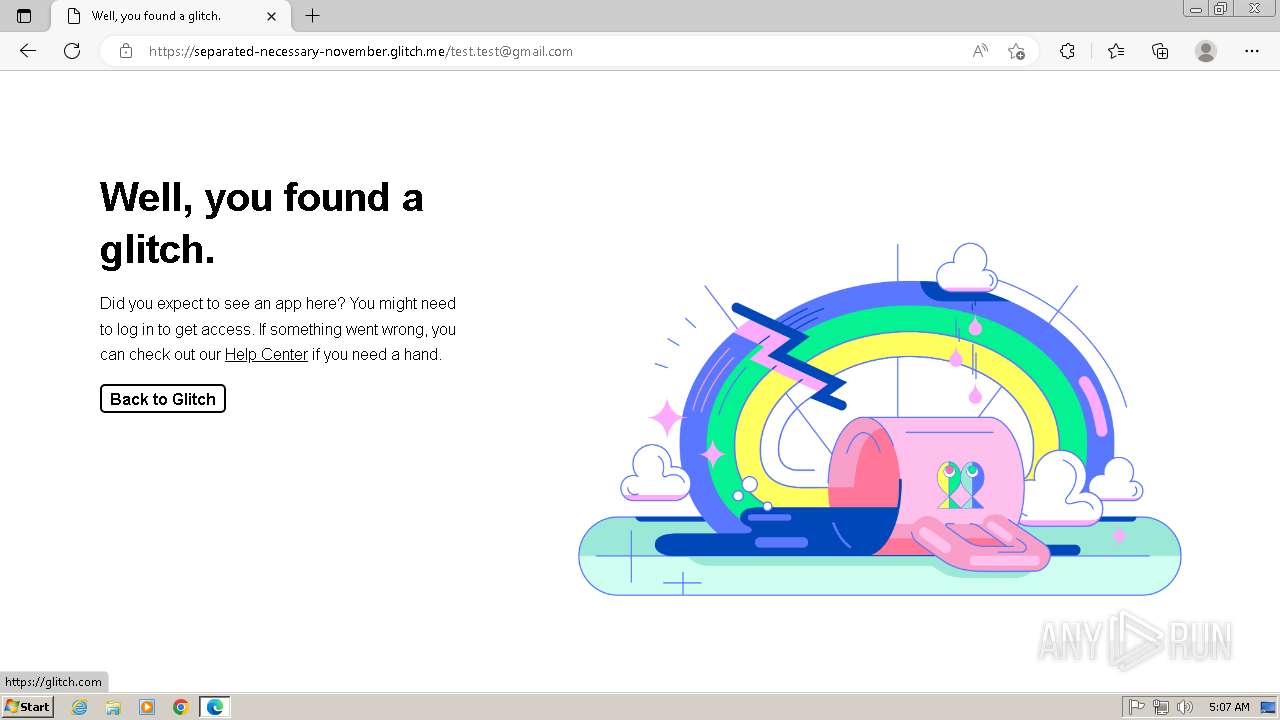Open File Explorer folder taskbar icon

(x=113, y=707)
